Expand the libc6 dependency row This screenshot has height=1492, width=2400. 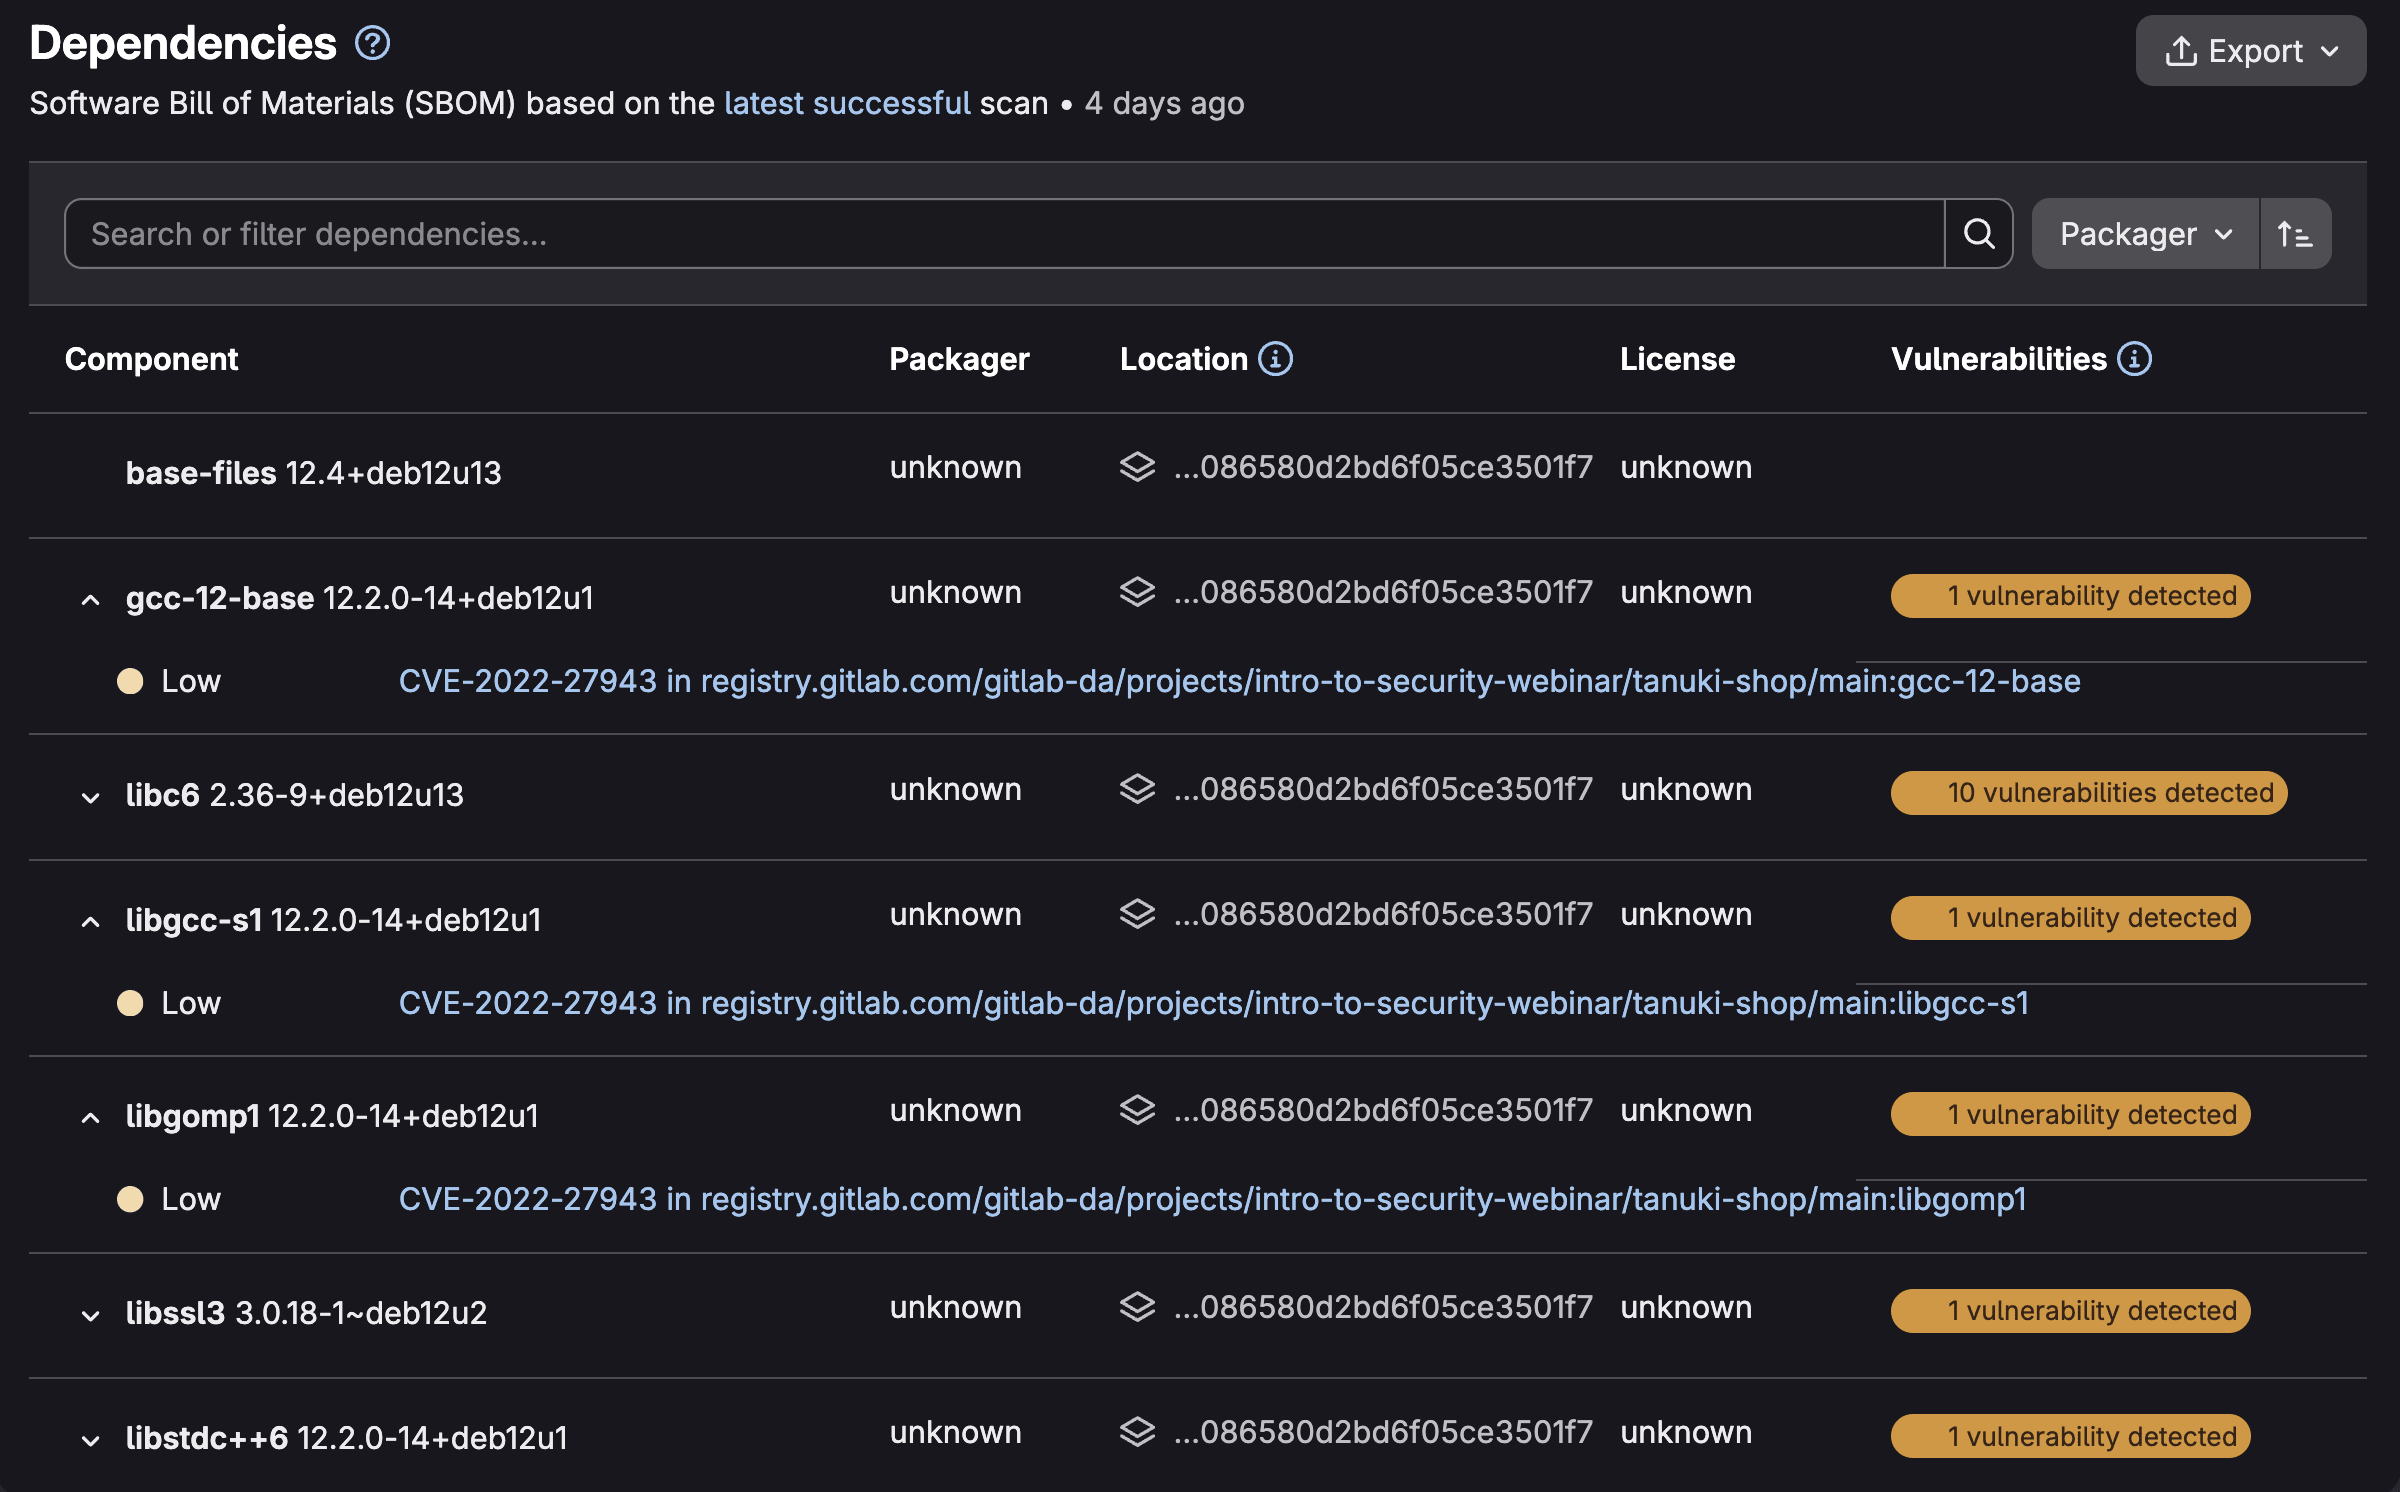(x=91, y=795)
